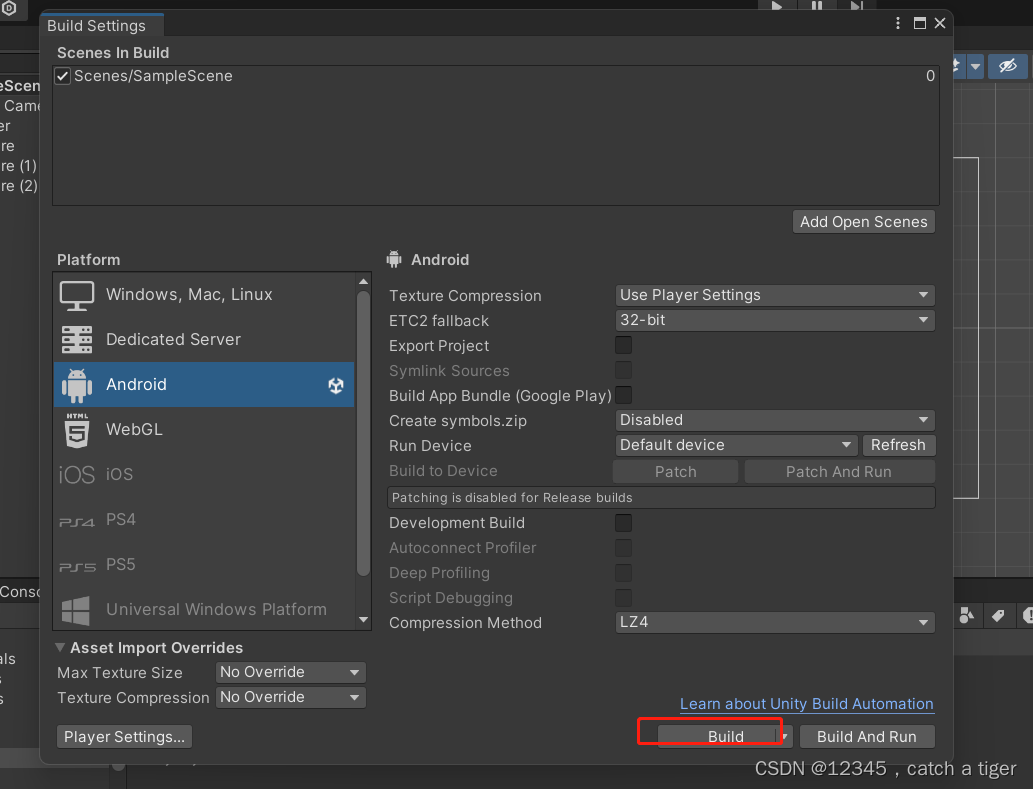This screenshot has width=1033, height=789.
Task: Click the platform list scrollbar down arrow
Action: tap(364, 620)
